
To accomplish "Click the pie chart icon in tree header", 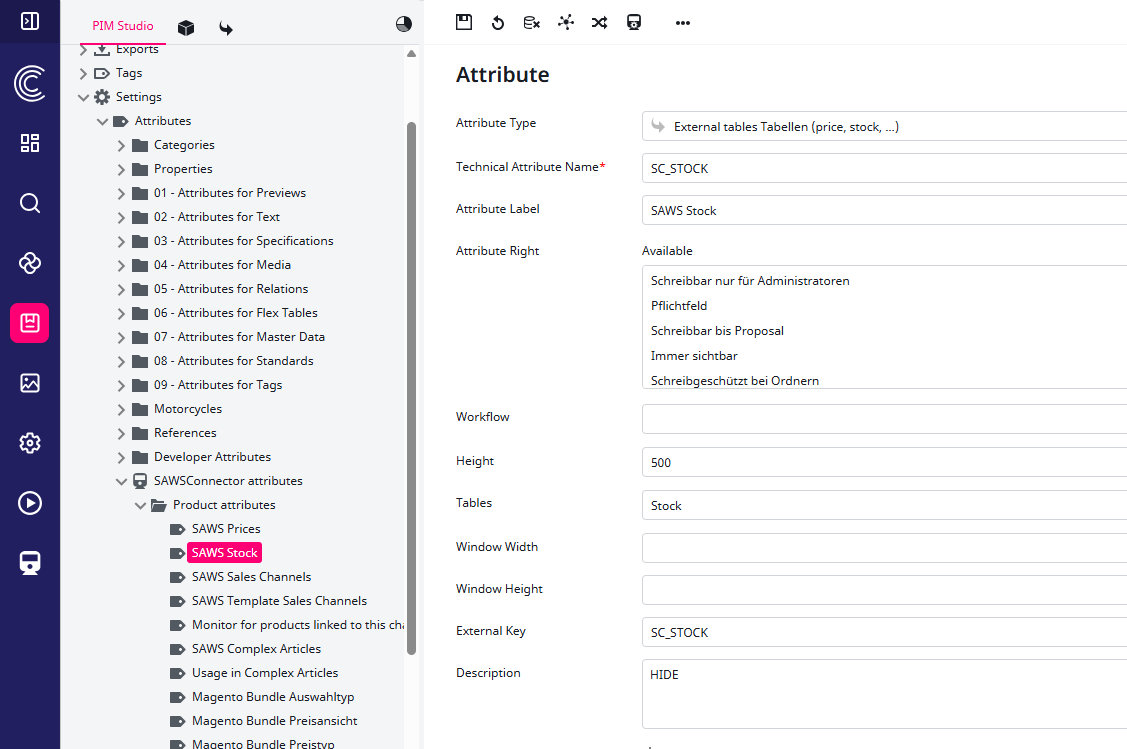I will (404, 25).
